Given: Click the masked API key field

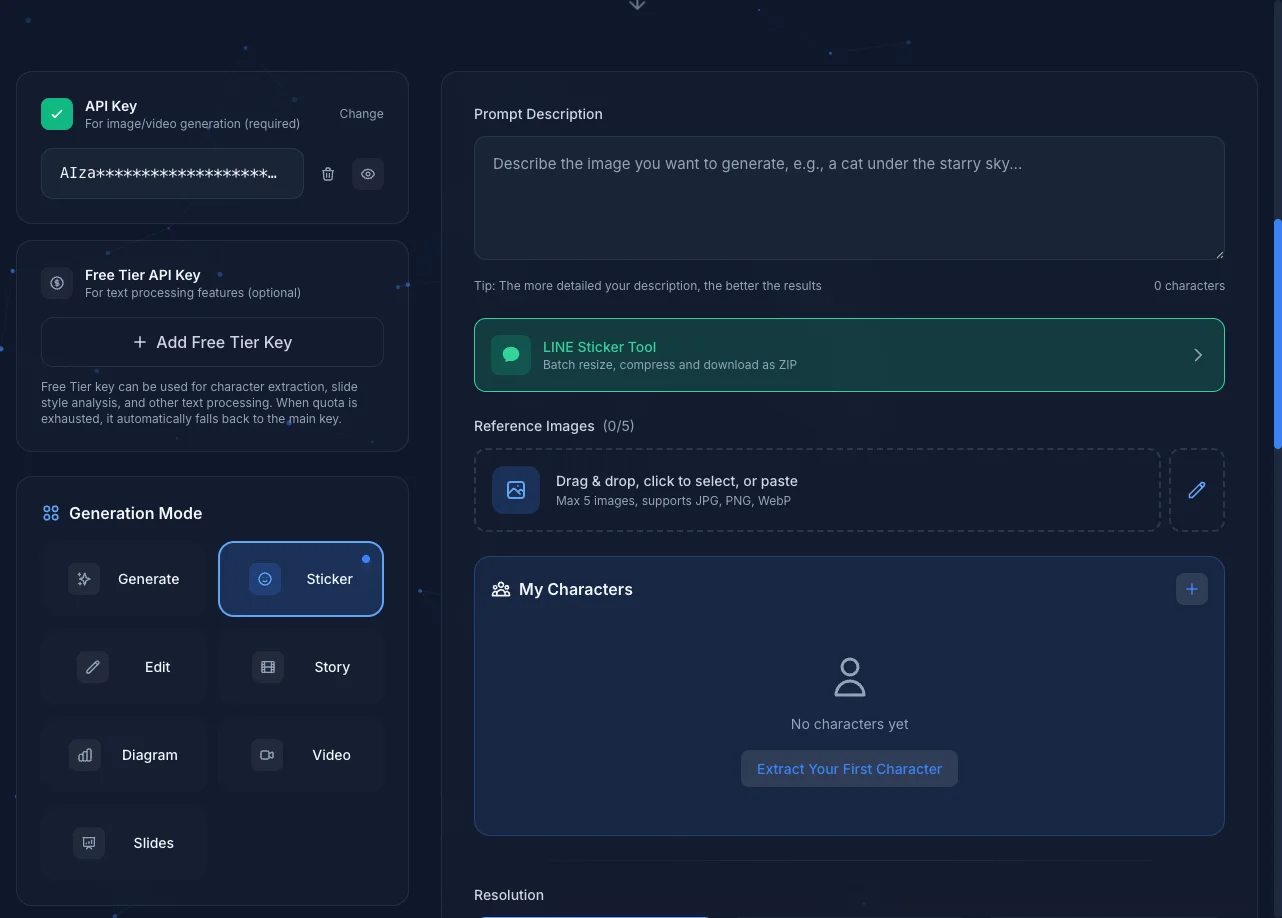Looking at the screenshot, I should [x=172, y=174].
